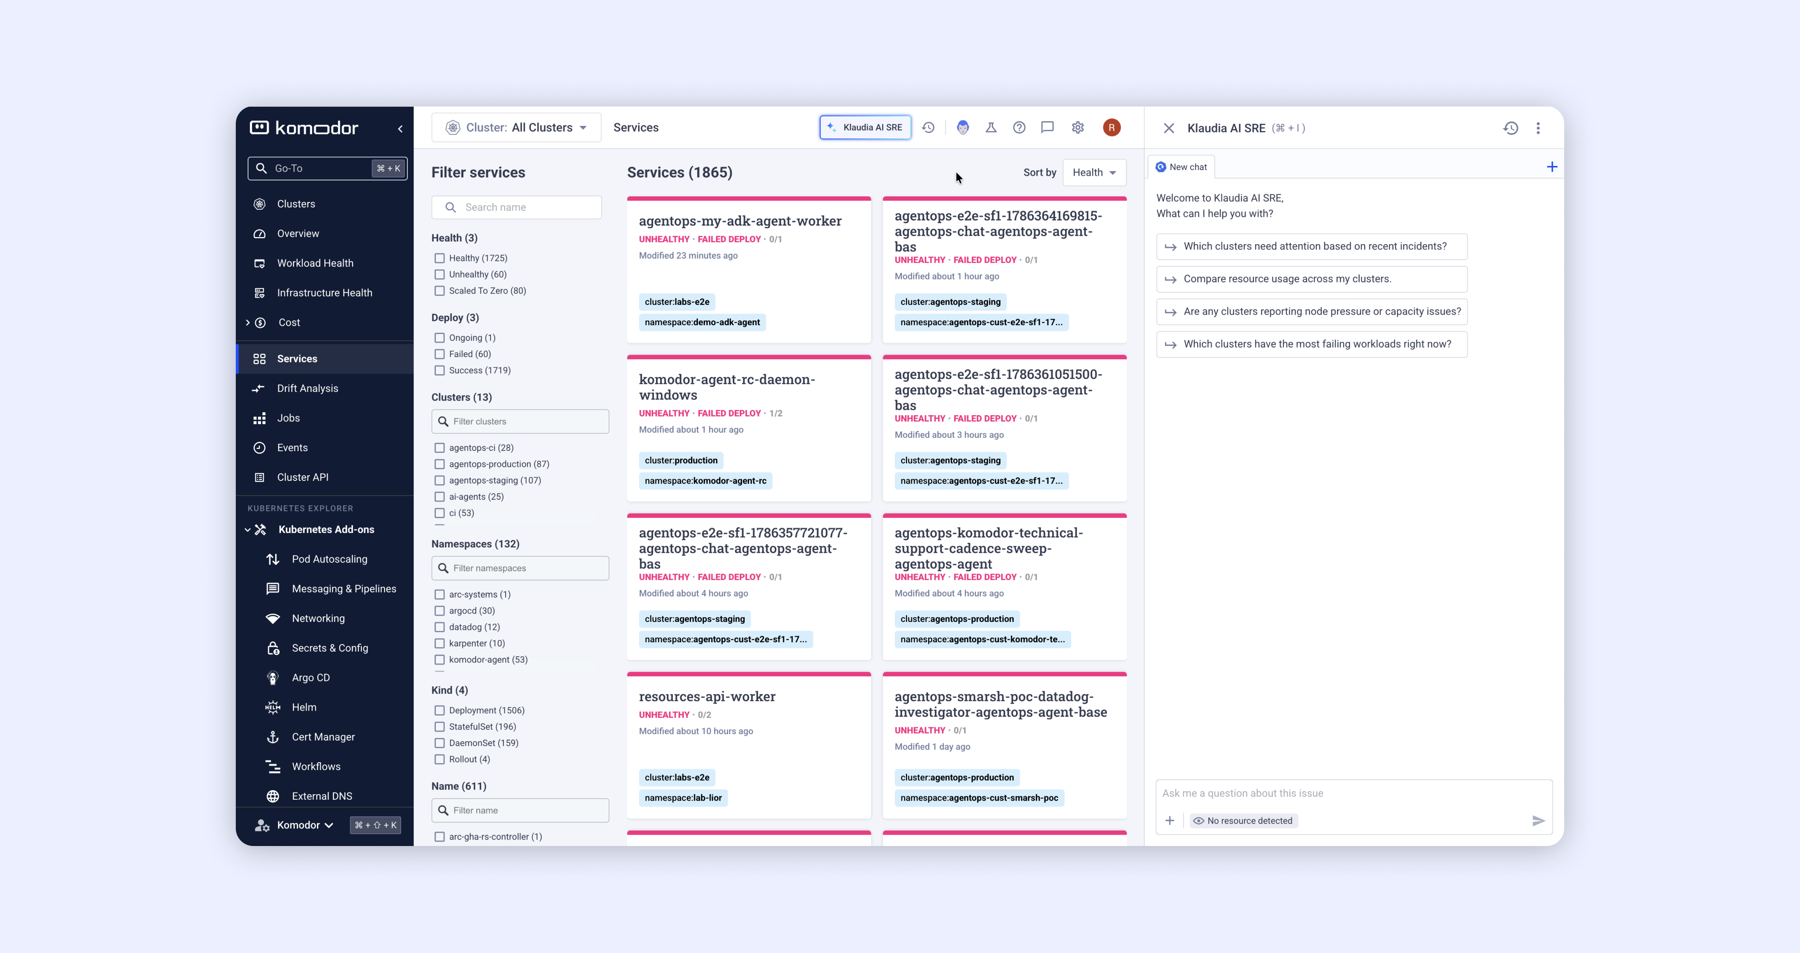Start a new chat with plus icon
Image resolution: width=1800 pixels, height=953 pixels.
pos(1552,167)
